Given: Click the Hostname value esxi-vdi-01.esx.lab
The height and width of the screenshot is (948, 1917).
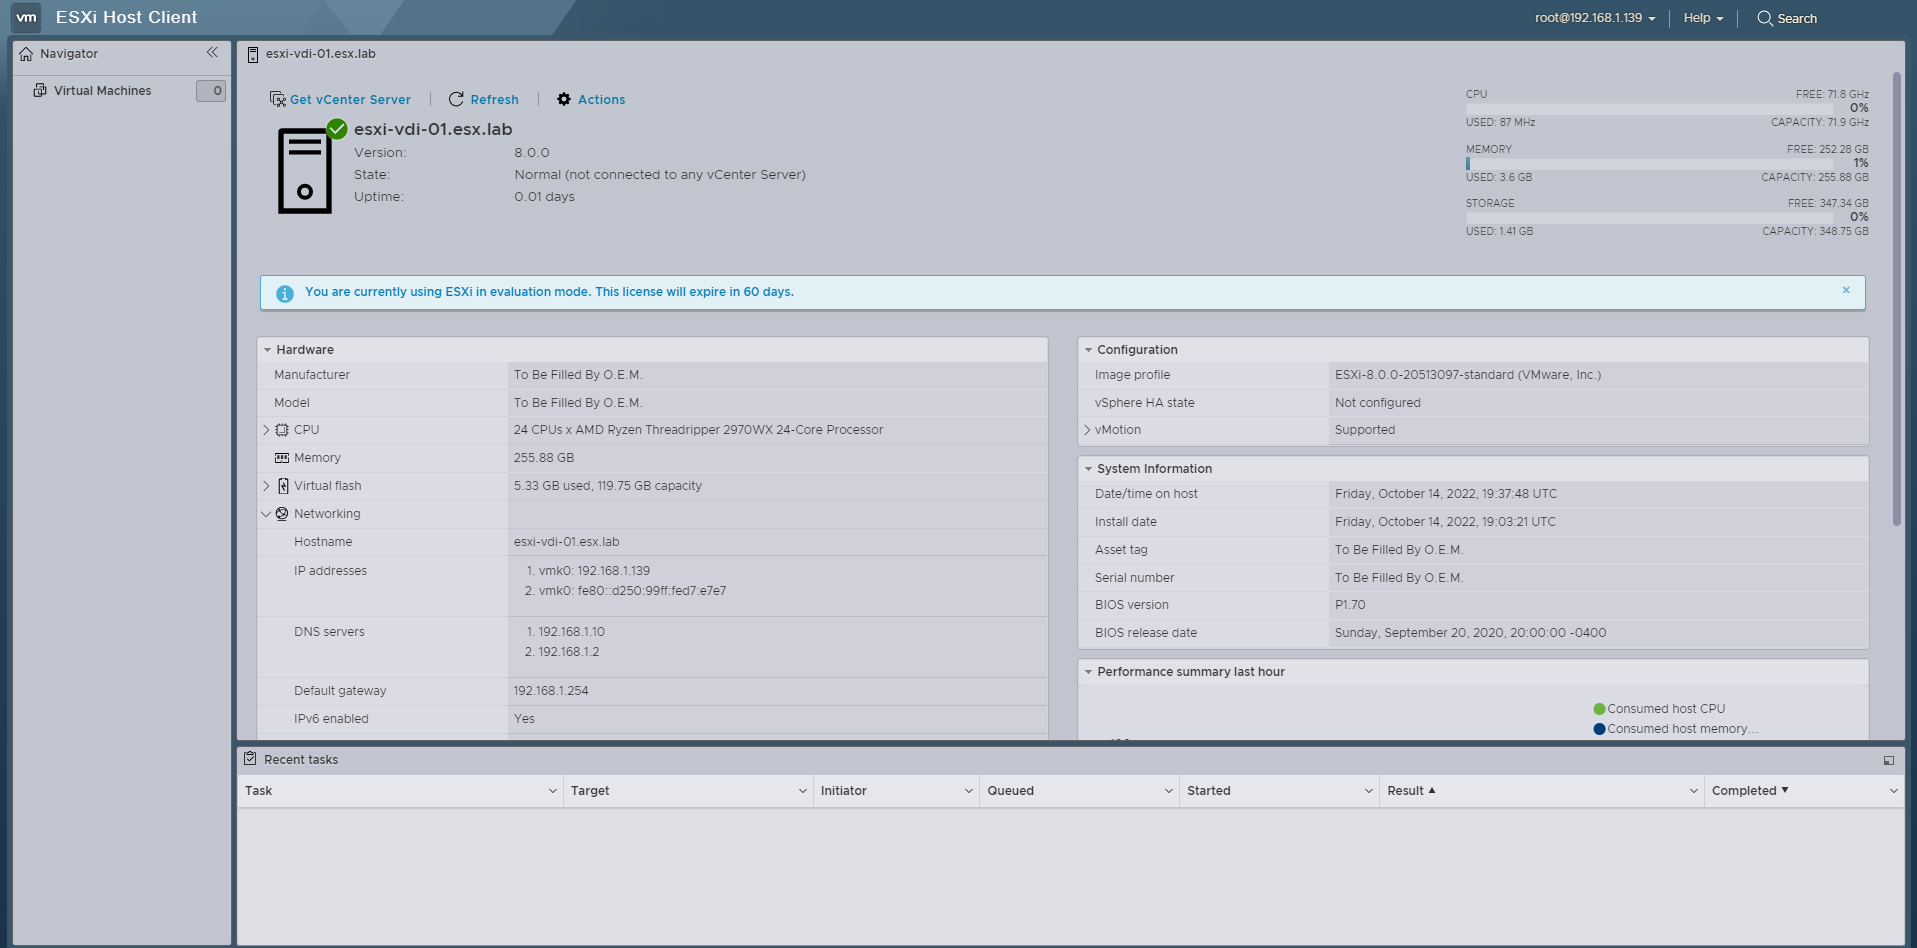Looking at the screenshot, I should tap(566, 542).
